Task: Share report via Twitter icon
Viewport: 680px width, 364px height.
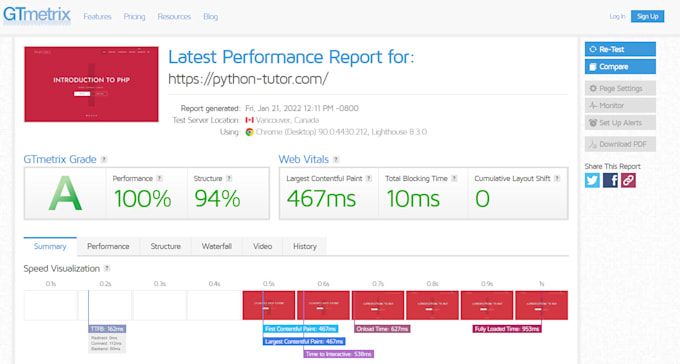Action: coord(592,180)
